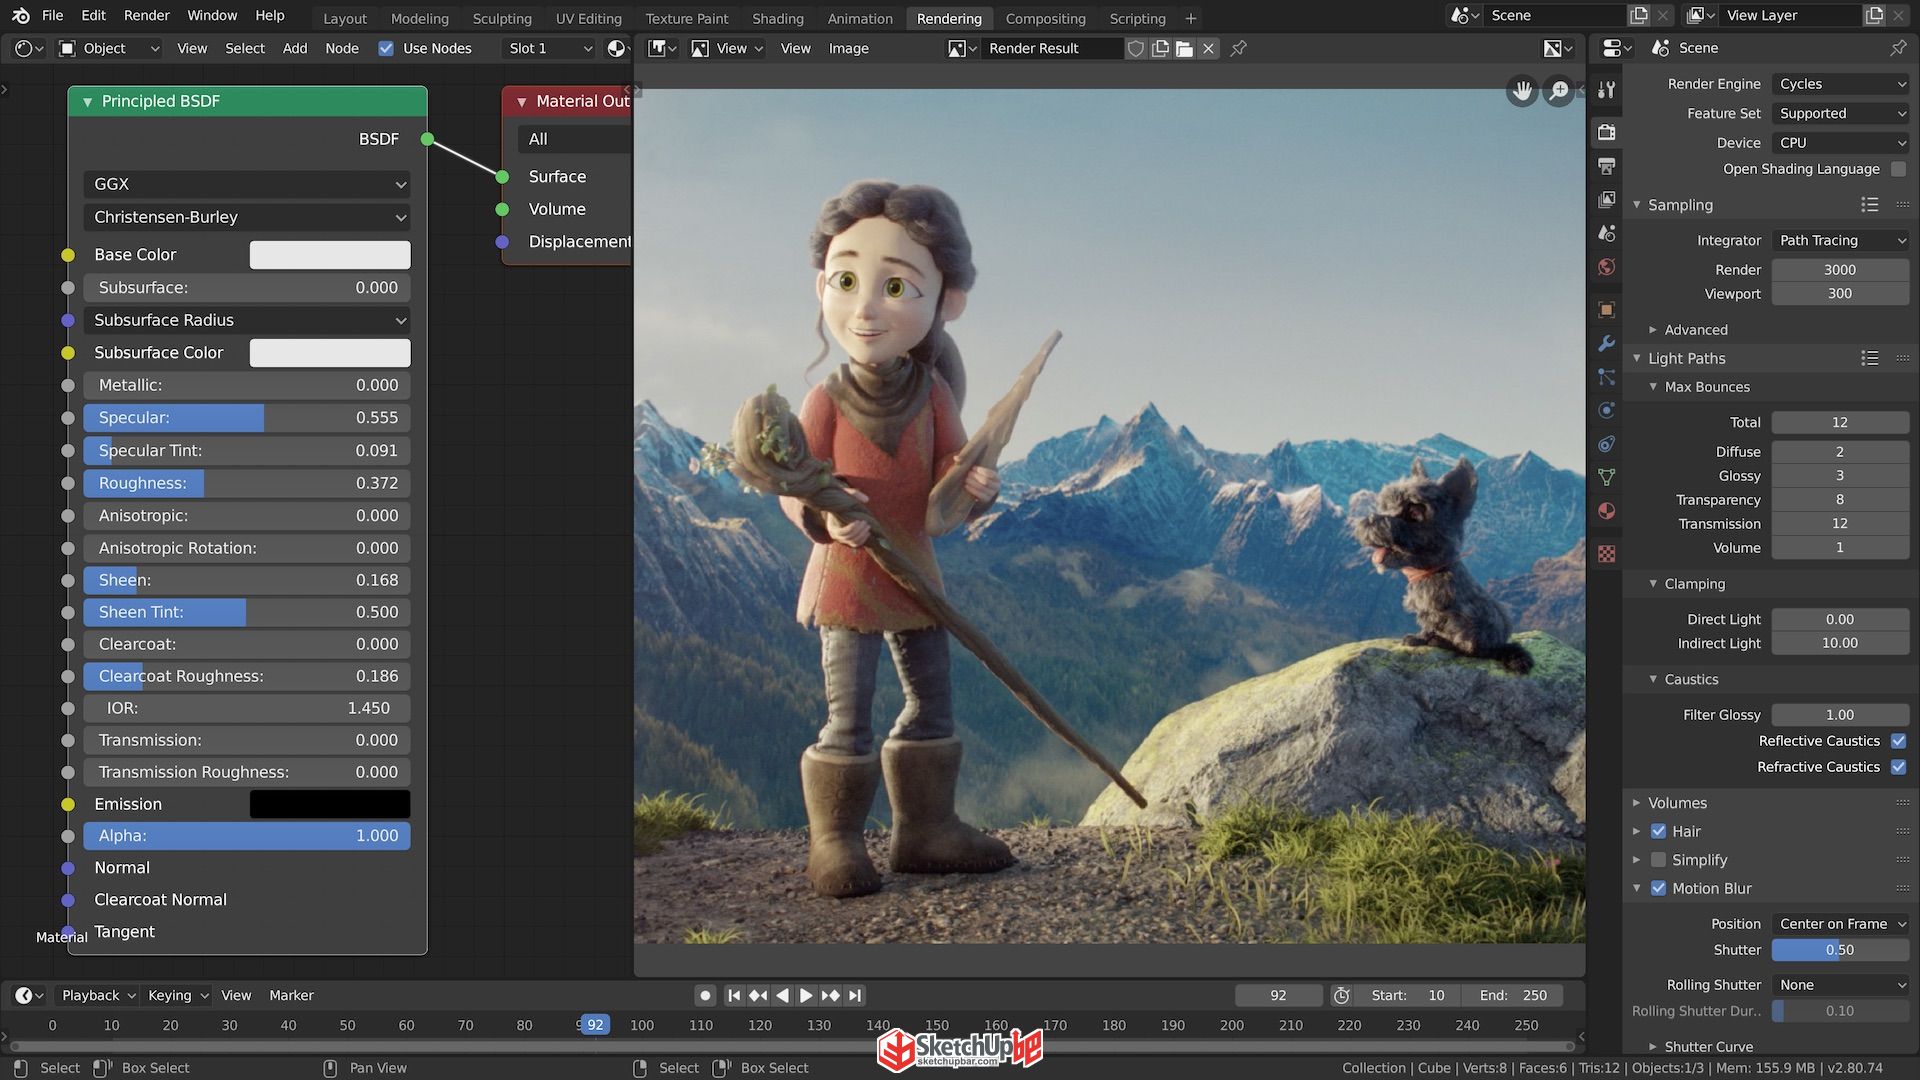The height and width of the screenshot is (1080, 1920).
Task: Open the GGX distribution dropdown
Action: point(247,184)
